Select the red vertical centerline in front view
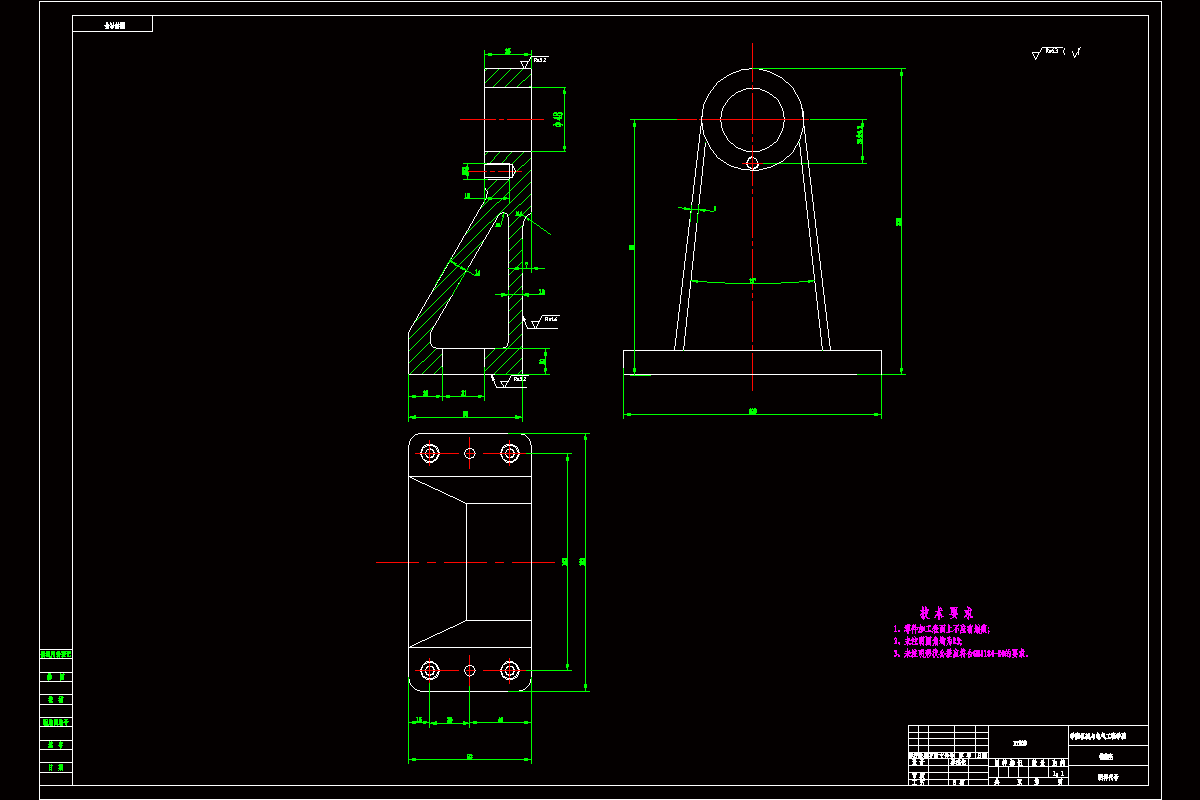1200x800 pixels. coord(752,216)
